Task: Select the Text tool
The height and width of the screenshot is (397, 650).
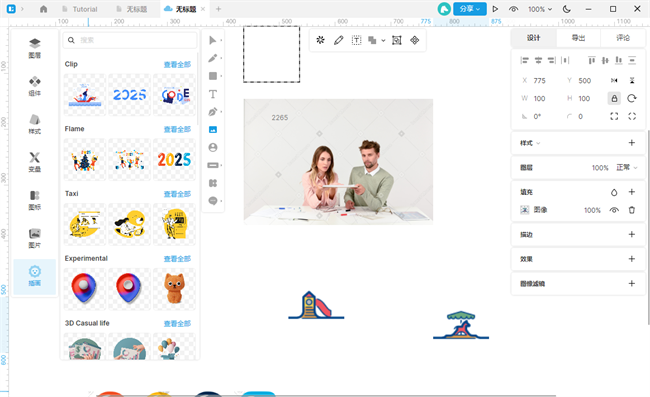Action: (213, 94)
